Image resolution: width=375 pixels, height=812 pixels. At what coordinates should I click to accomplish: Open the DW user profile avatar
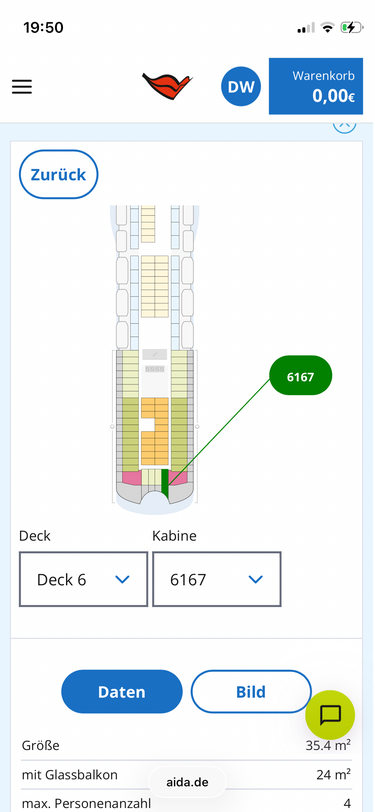coord(241,86)
